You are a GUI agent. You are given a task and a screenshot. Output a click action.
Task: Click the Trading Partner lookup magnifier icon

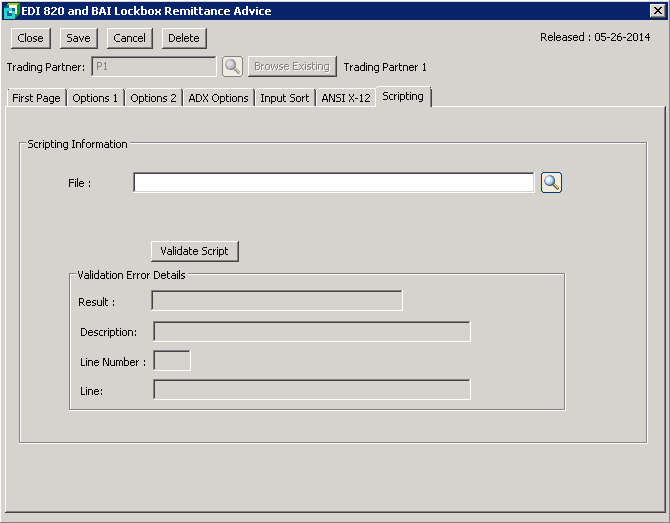(232, 67)
